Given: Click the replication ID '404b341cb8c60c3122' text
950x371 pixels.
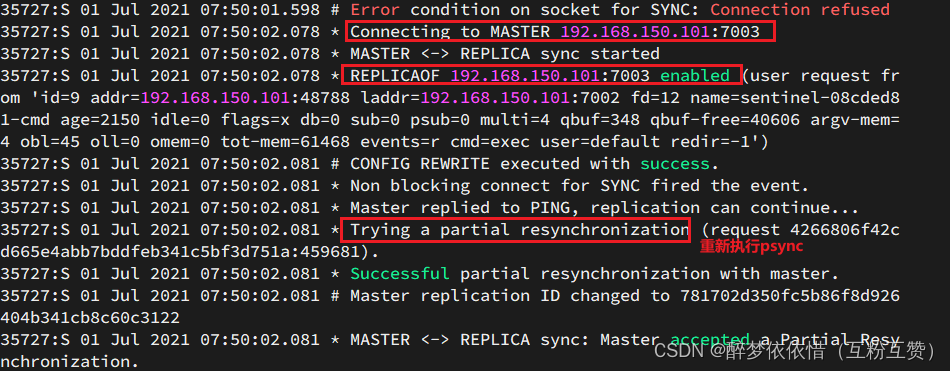Looking at the screenshot, I should [90, 318].
